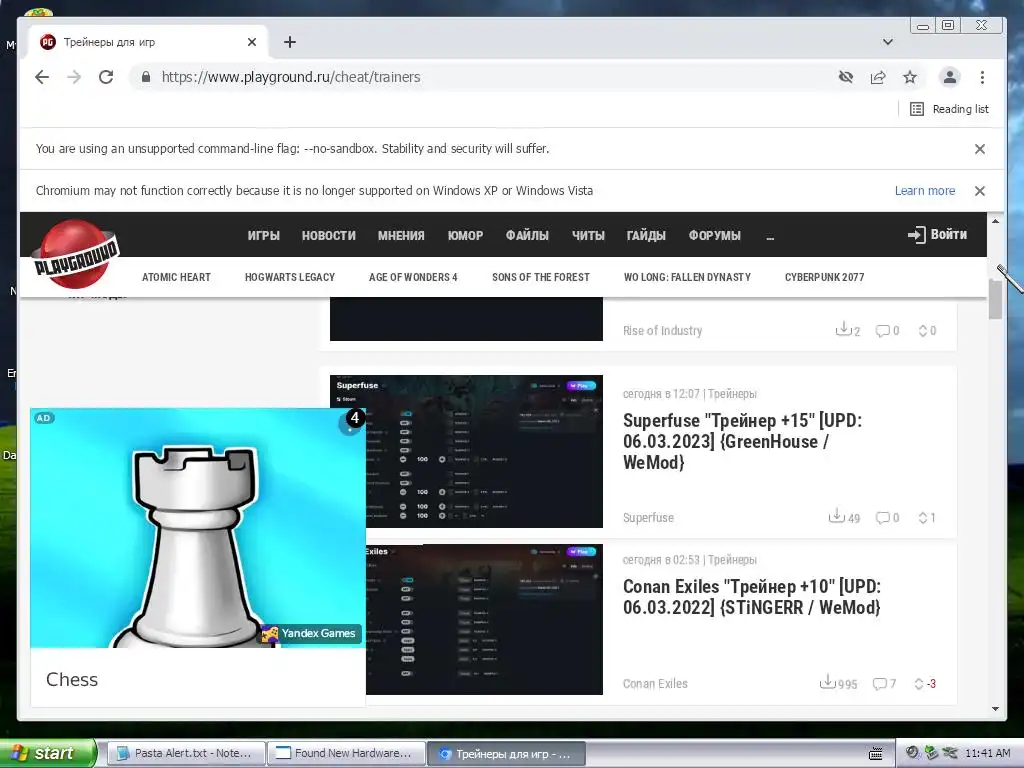1024x768 pixels.
Task: Expand the more menu ellipsis
Action: (x=770, y=237)
